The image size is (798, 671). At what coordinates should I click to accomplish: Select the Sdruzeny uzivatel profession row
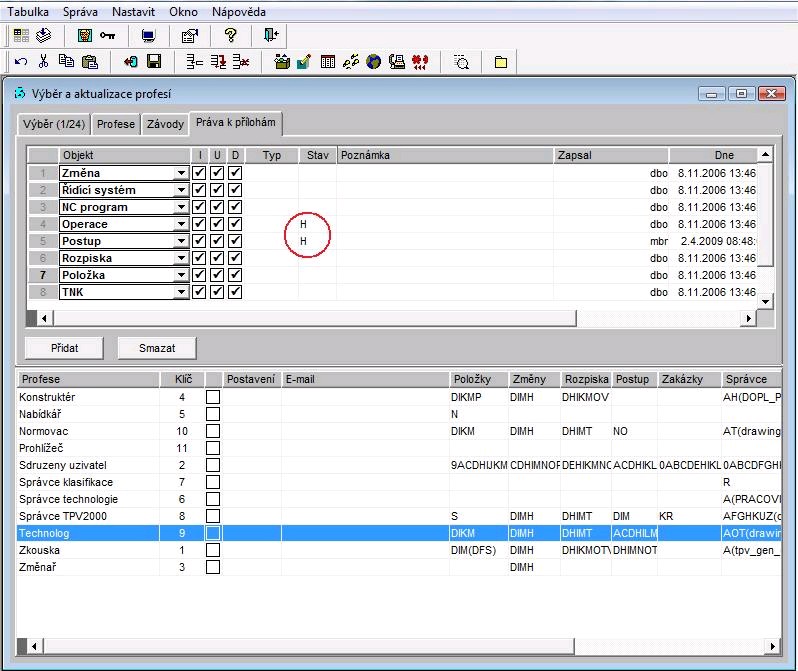point(399,465)
